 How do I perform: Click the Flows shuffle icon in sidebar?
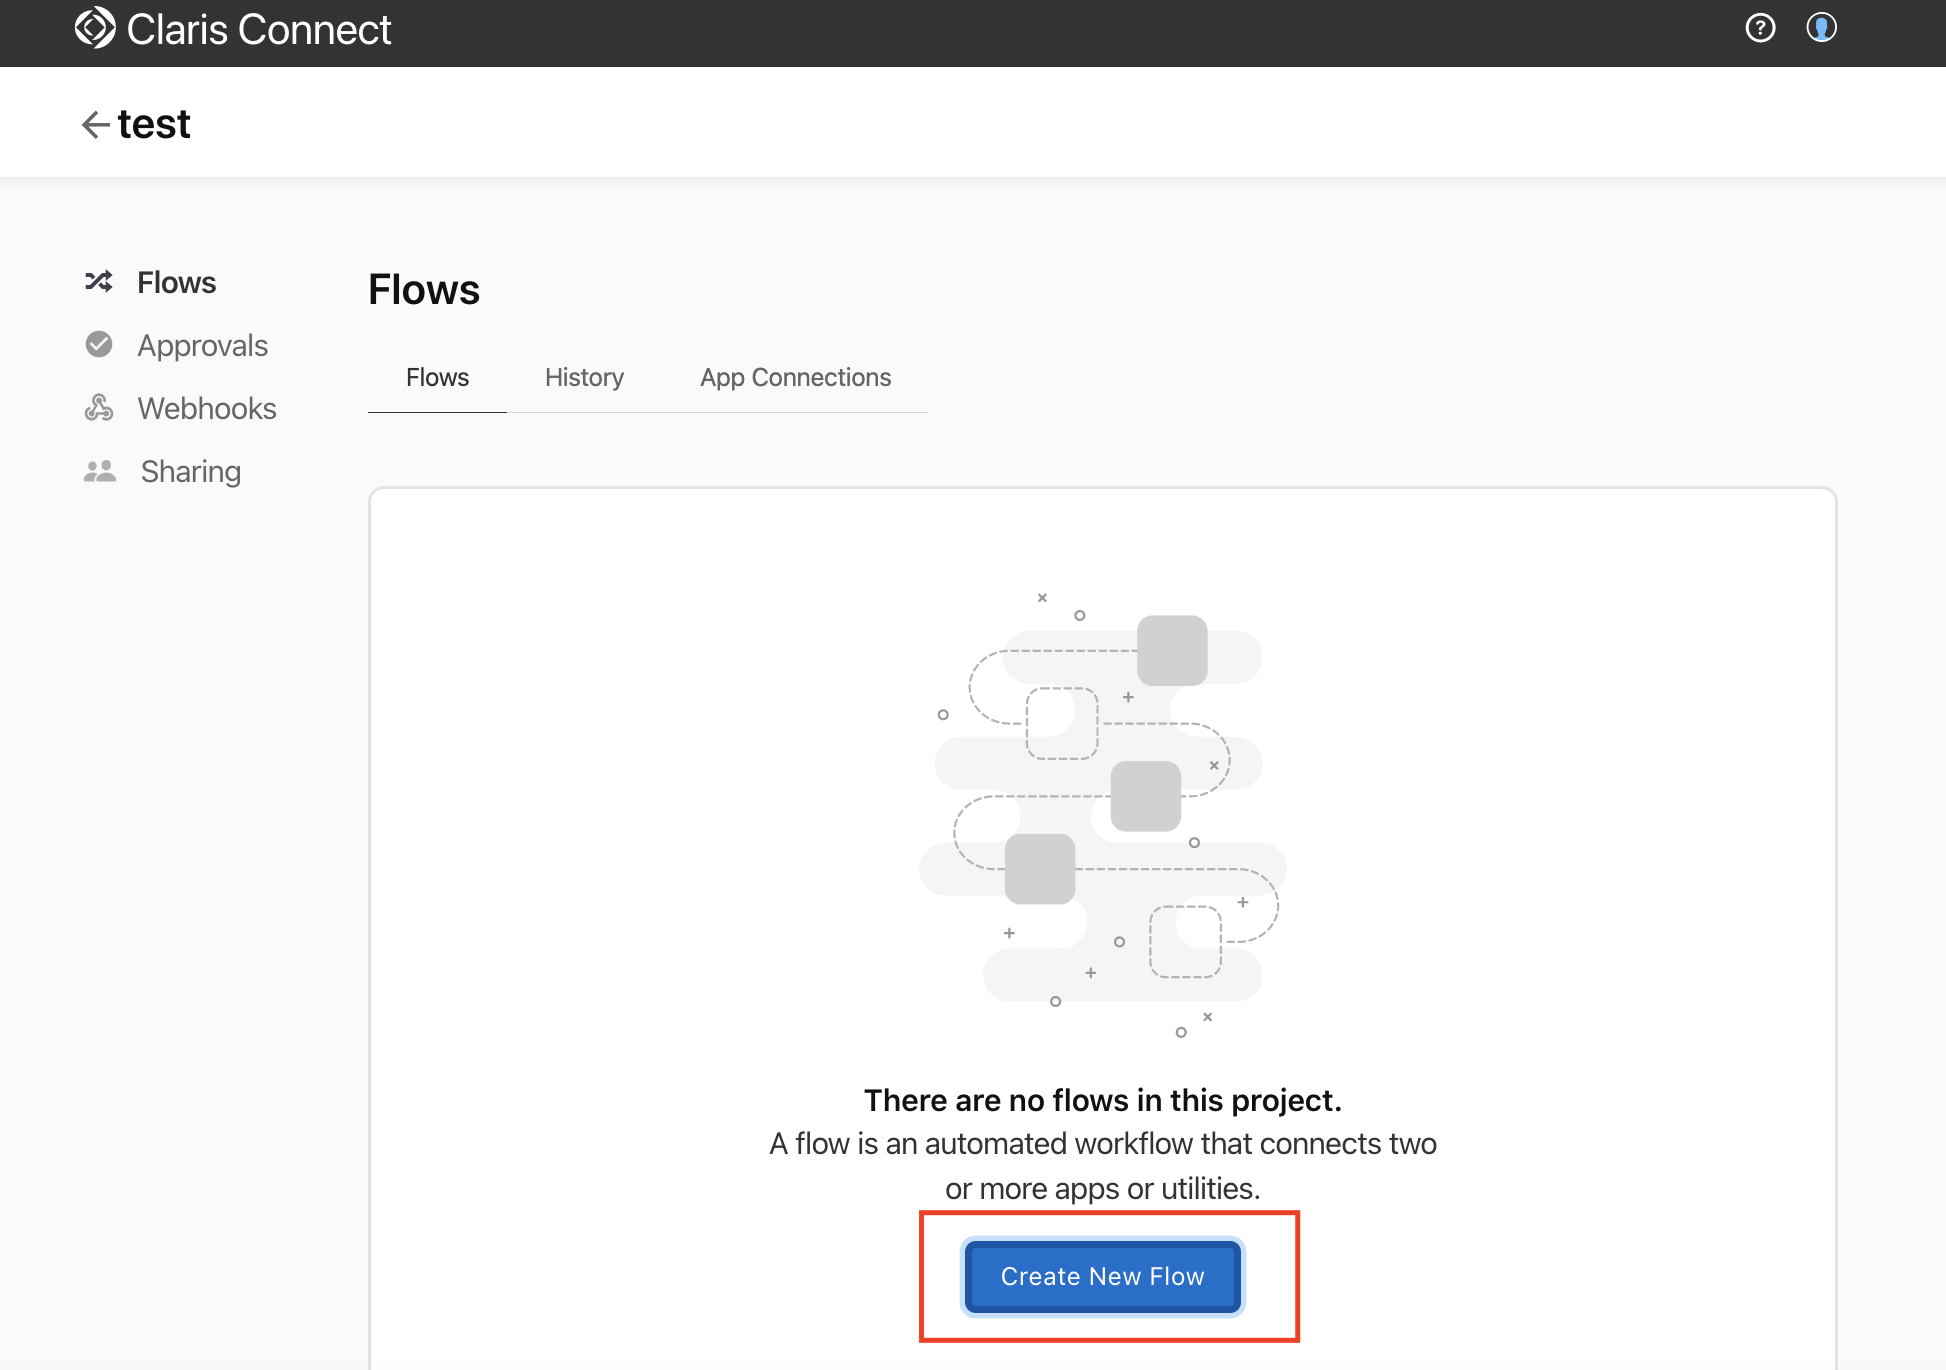click(98, 282)
